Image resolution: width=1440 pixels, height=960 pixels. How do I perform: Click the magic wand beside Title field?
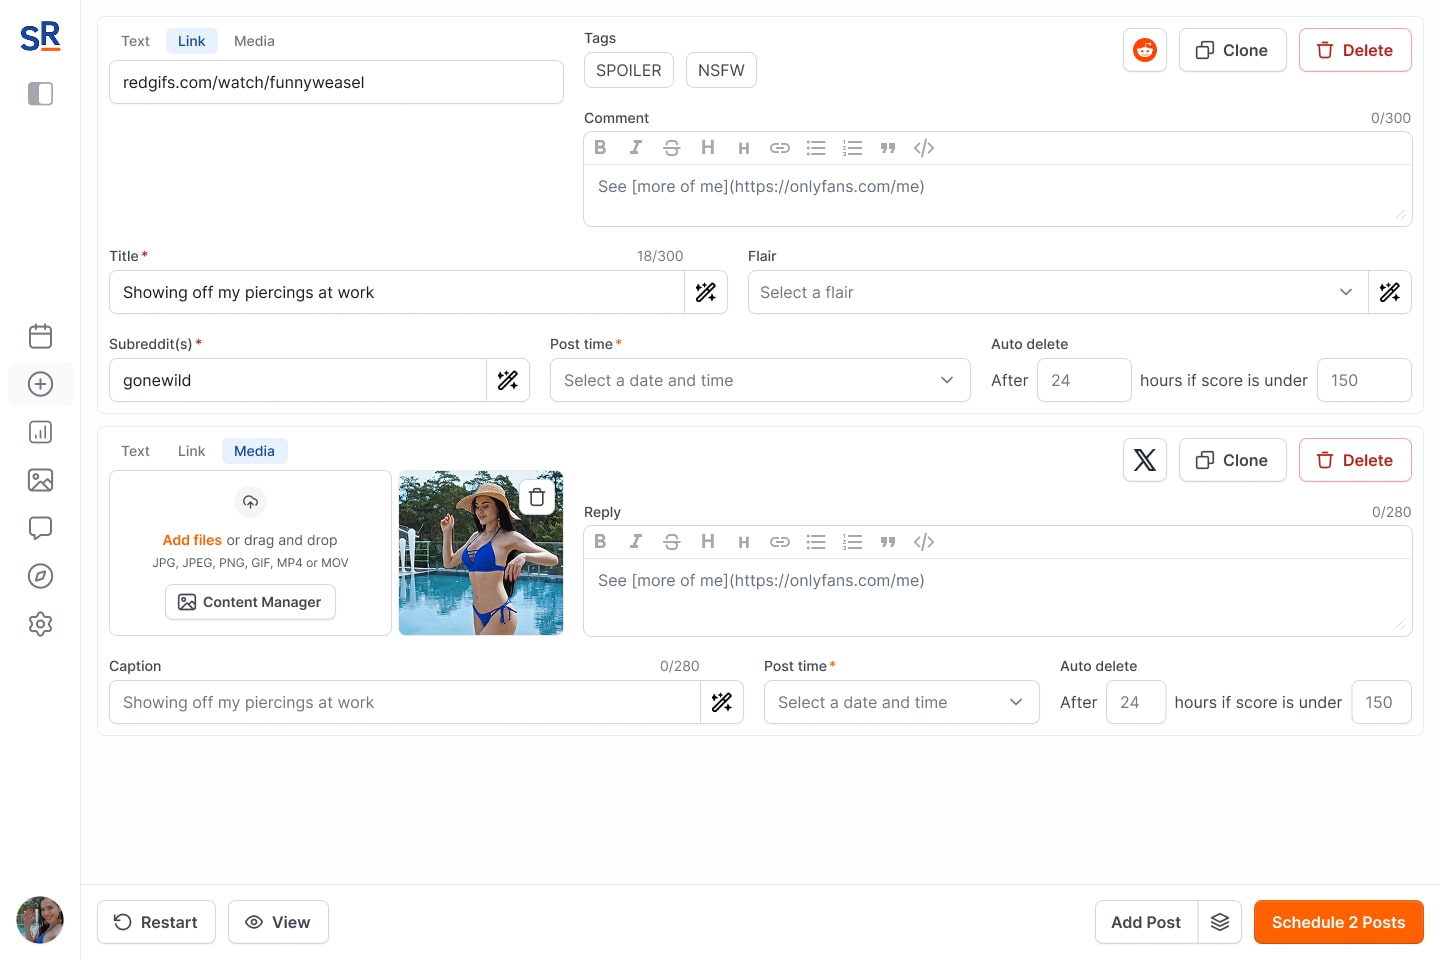[706, 292]
